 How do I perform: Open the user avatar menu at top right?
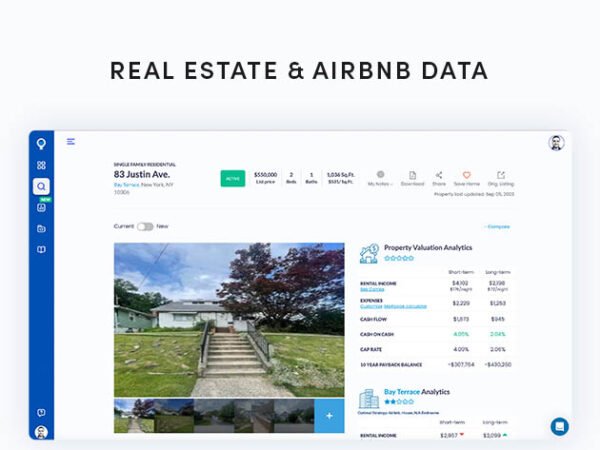click(556, 143)
